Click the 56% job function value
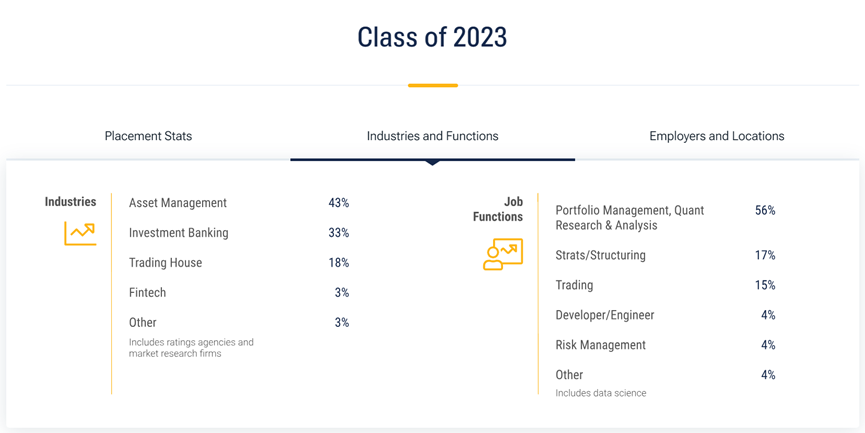The image size is (865, 433). (x=765, y=210)
